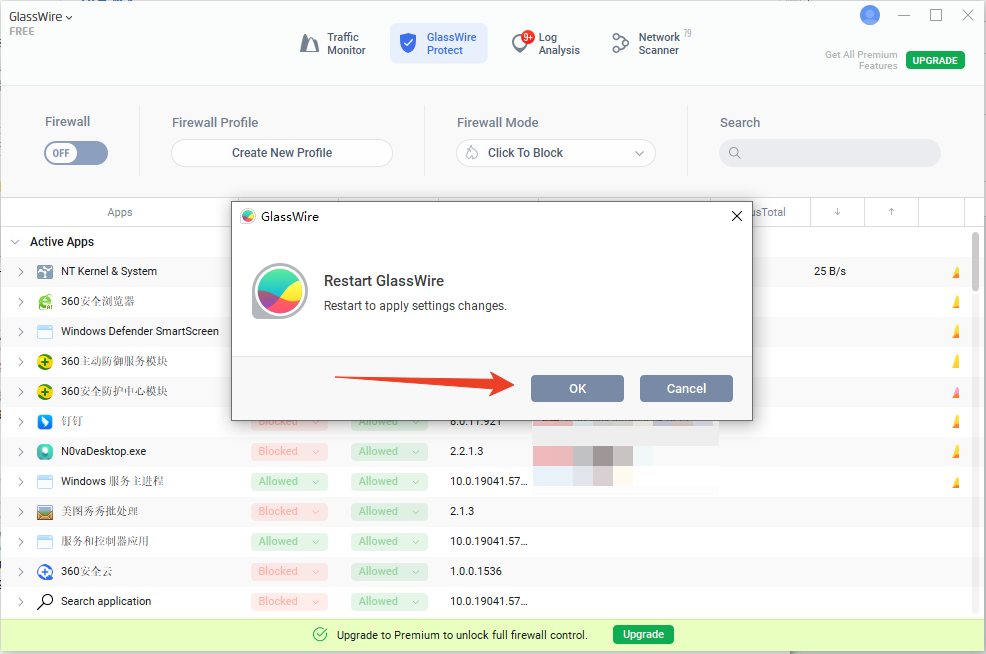Sort by the download arrow column
Image resolution: width=986 pixels, height=654 pixels.
point(837,212)
